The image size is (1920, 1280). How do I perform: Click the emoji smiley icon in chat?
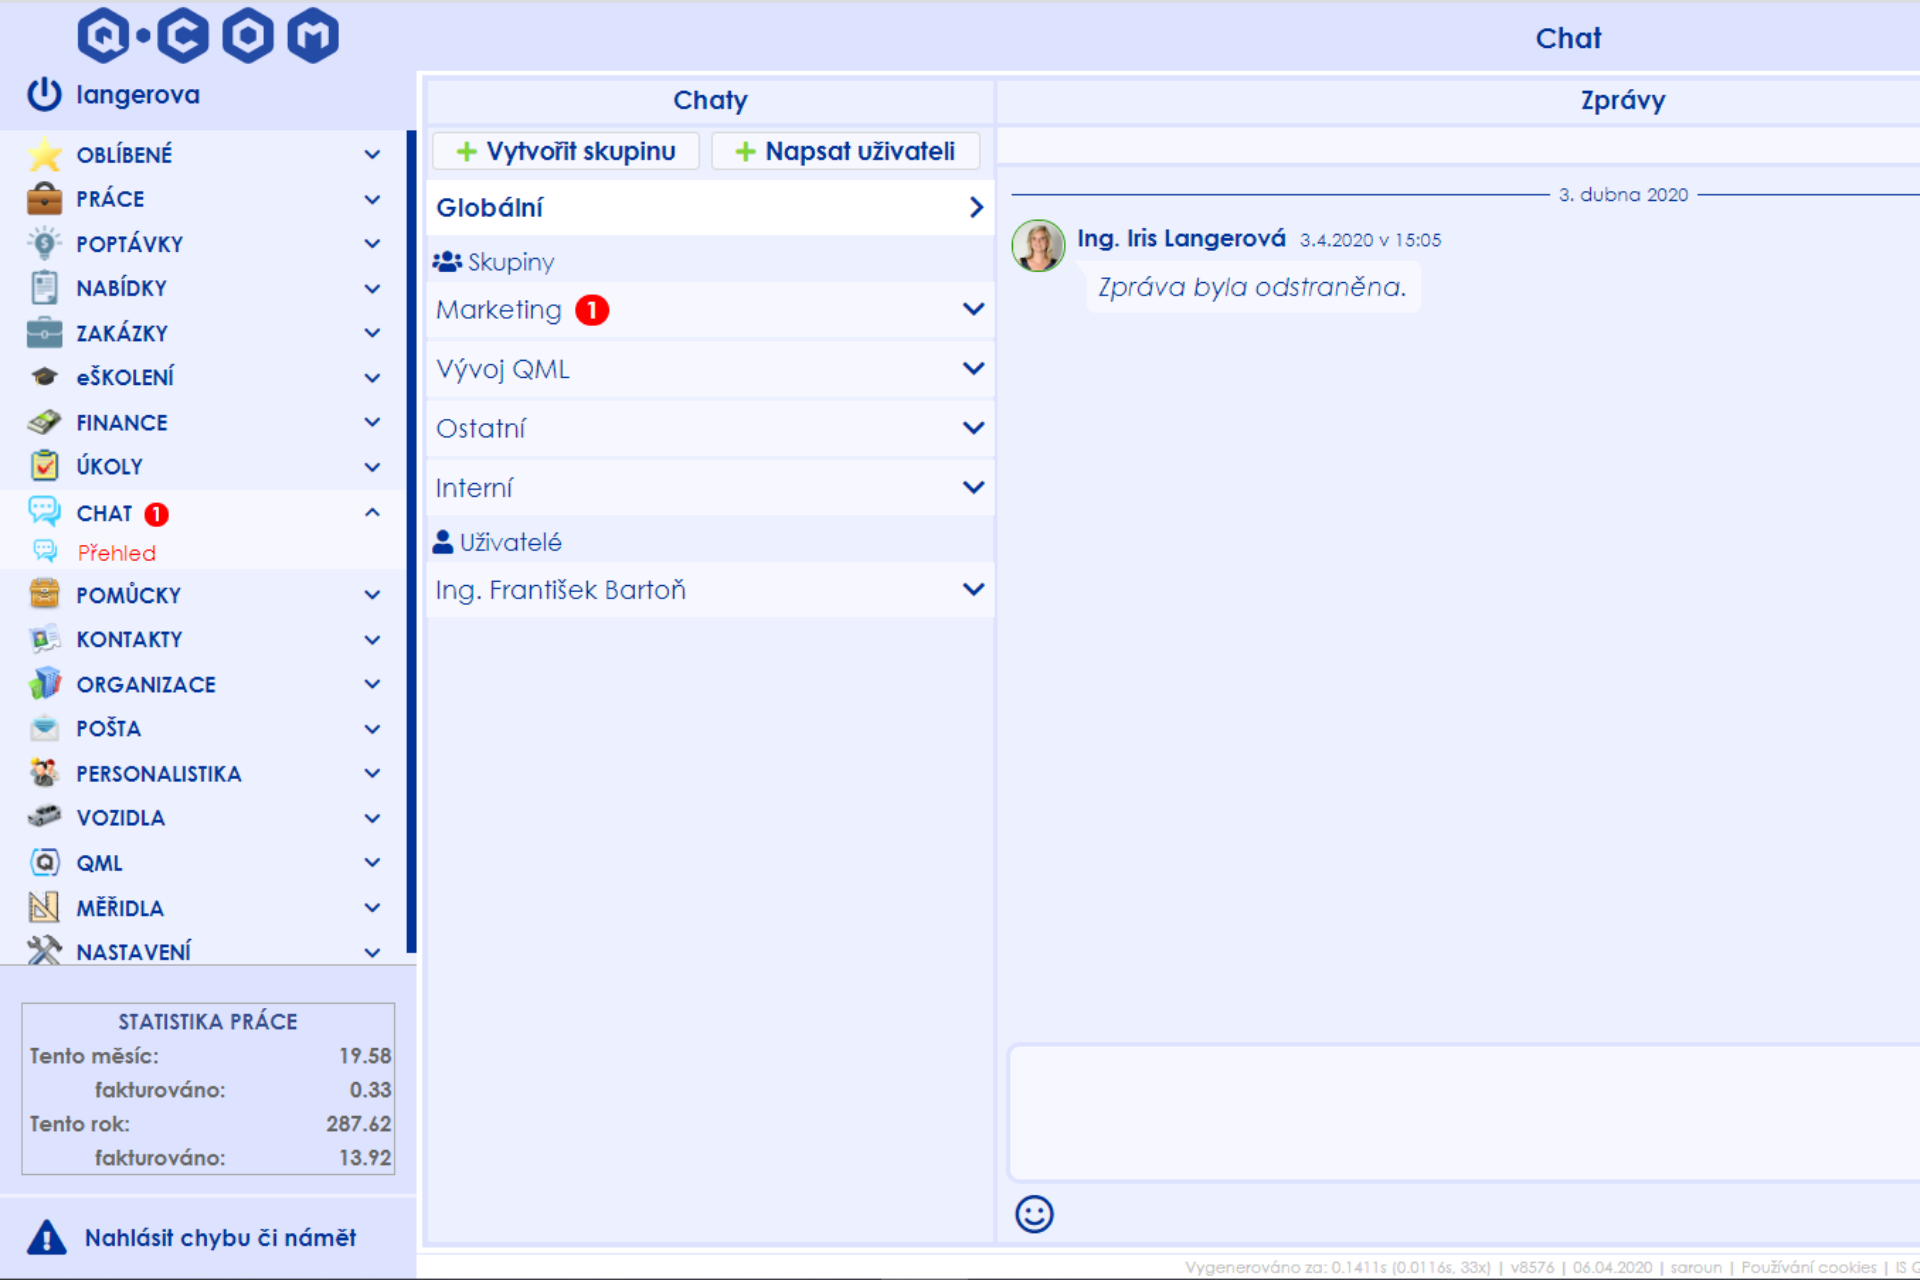[1034, 1214]
